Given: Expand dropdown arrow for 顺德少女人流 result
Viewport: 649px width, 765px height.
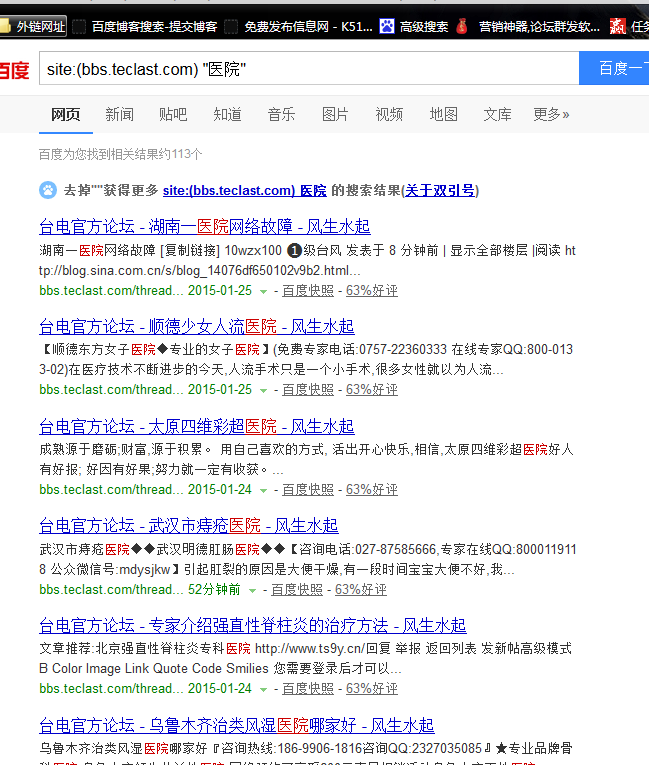Looking at the screenshot, I should coord(264,391).
